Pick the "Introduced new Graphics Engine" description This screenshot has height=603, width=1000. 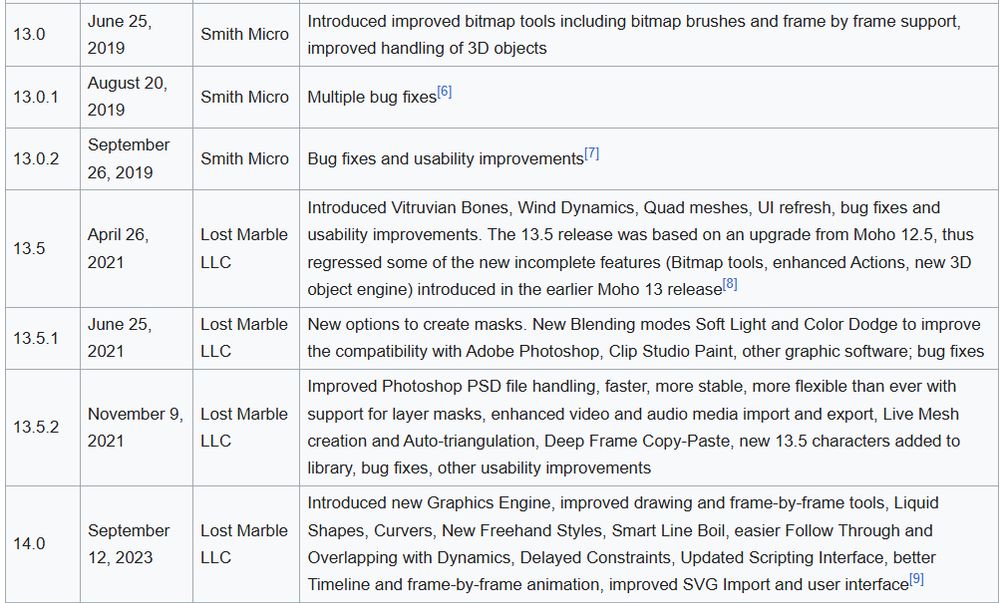tap(623, 544)
